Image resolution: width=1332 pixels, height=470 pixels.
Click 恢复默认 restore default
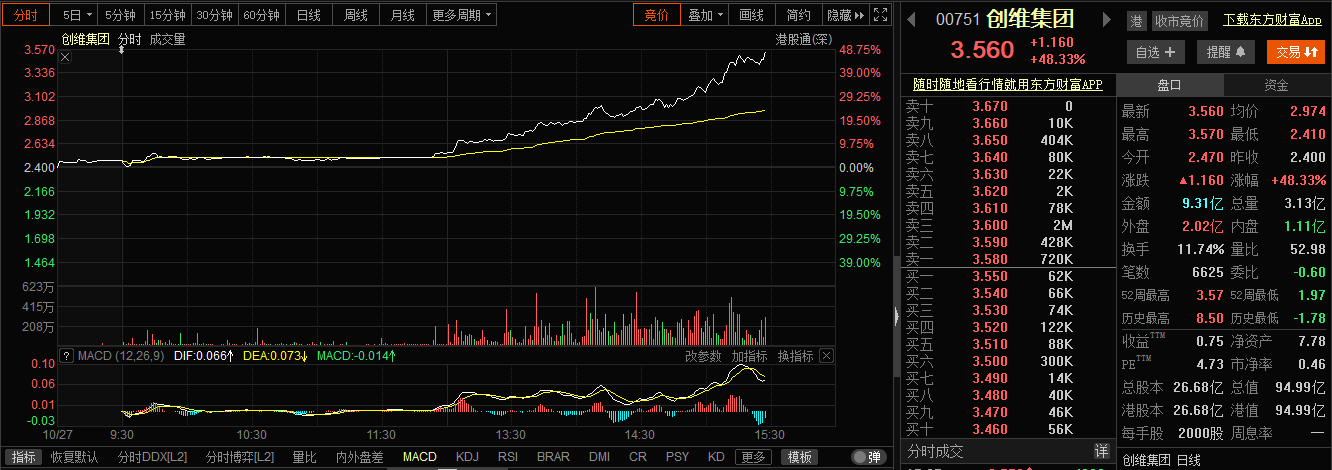pyautogui.click(x=74, y=457)
